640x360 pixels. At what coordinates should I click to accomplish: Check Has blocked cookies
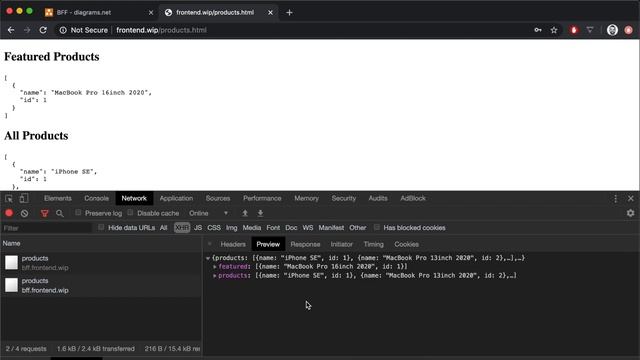click(x=377, y=227)
